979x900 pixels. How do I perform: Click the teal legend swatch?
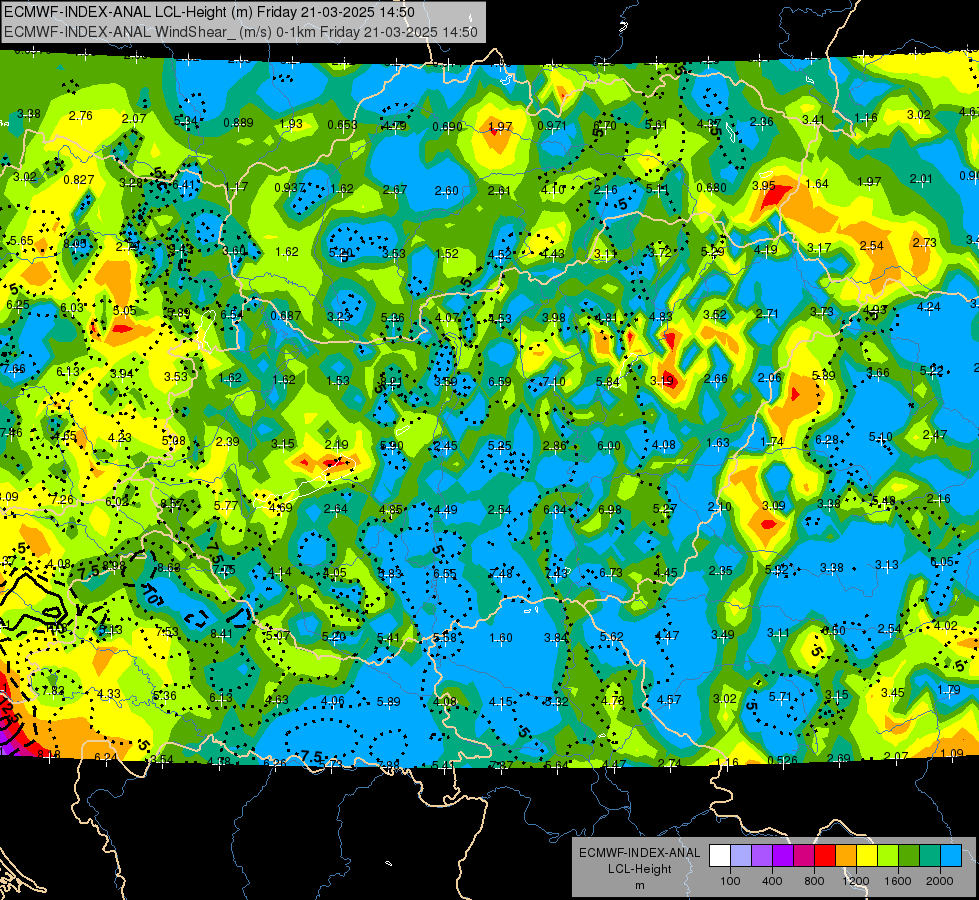point(930,856)
